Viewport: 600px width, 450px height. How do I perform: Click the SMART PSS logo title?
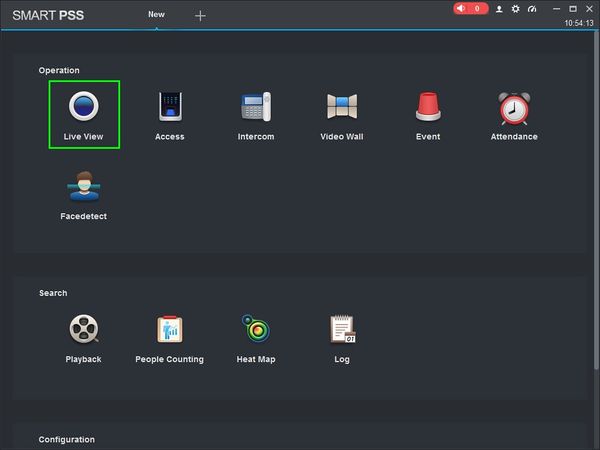[x=48, y=15]
